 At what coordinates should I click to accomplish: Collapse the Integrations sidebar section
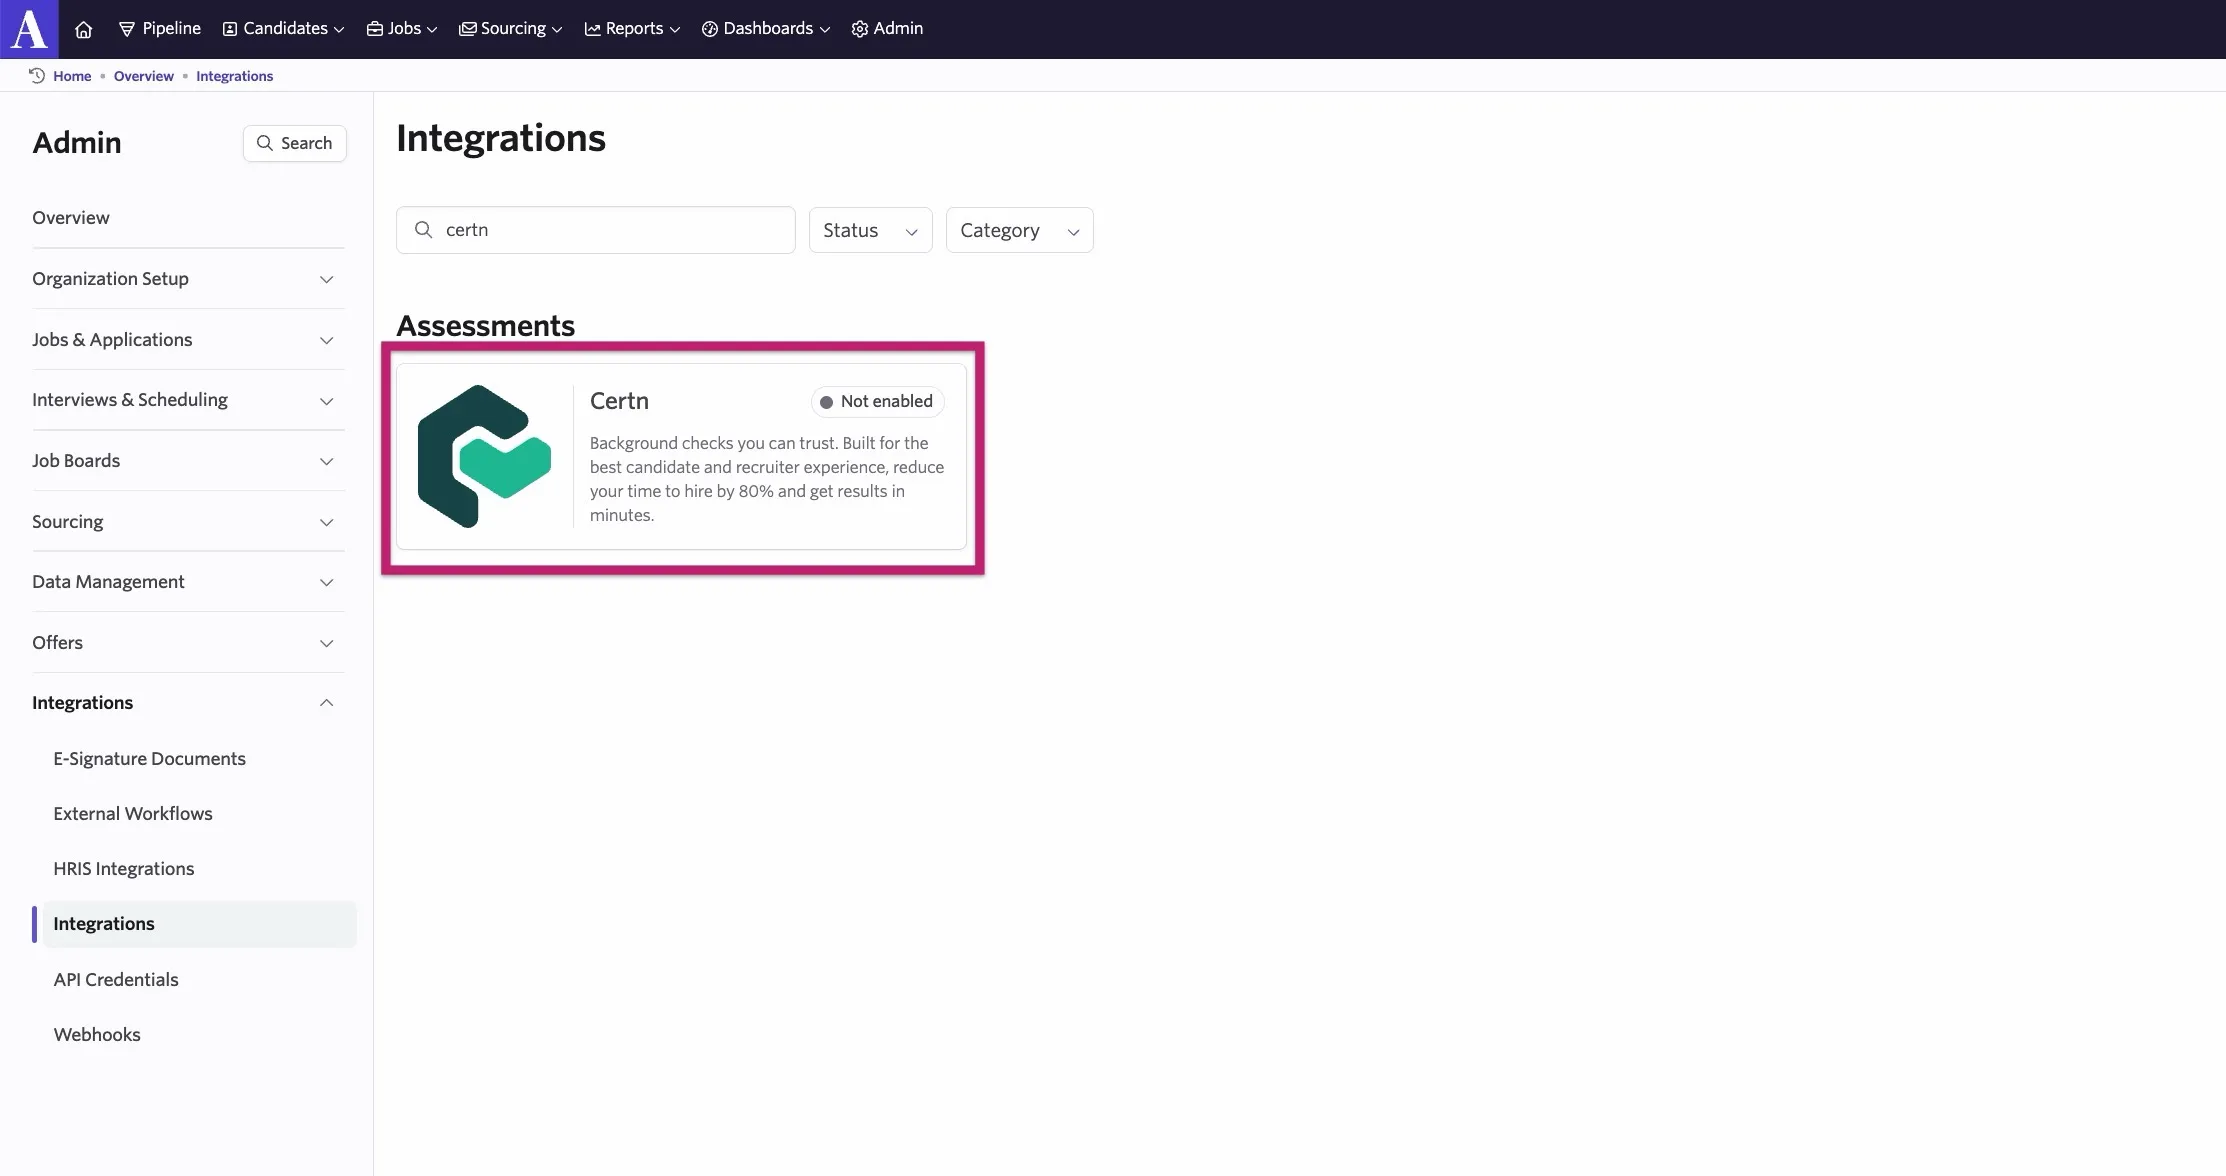point(188,703)
